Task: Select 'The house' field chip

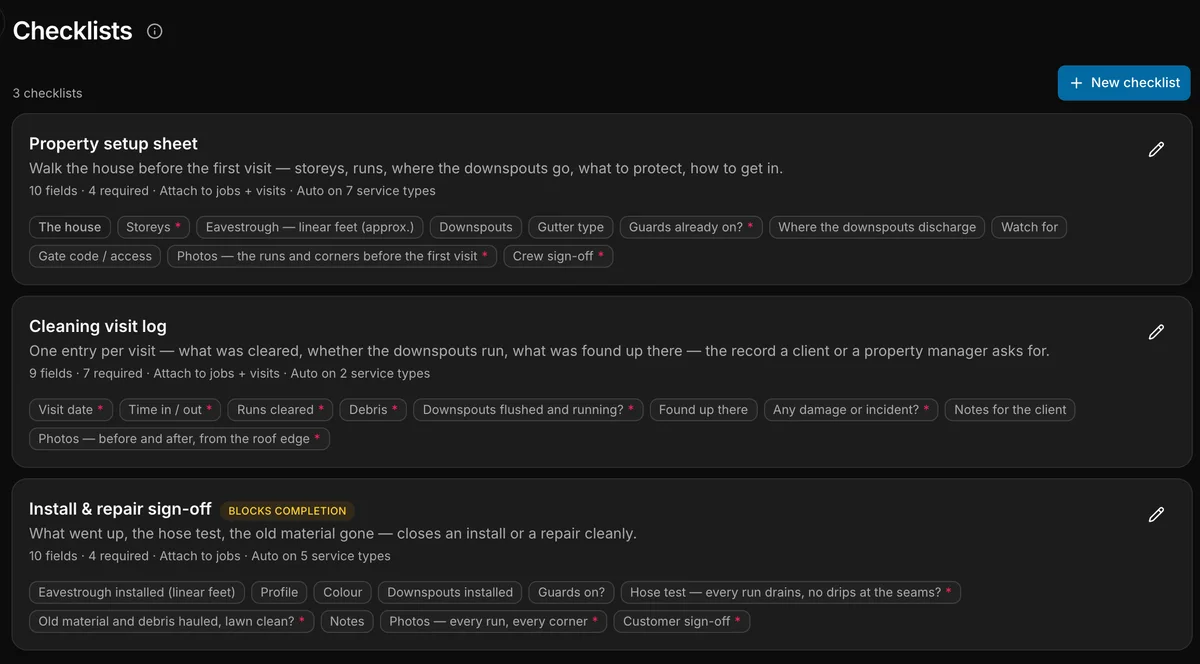Action: 70,227
